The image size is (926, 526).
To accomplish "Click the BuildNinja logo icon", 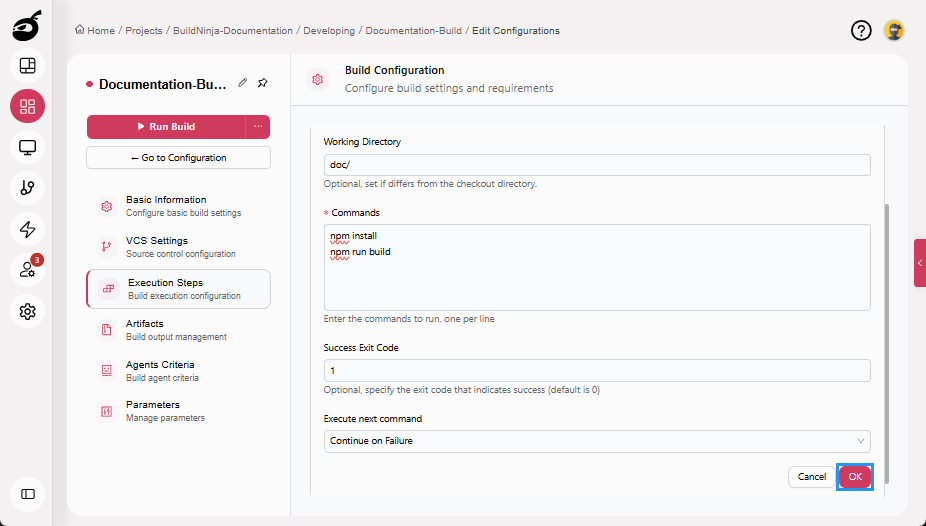I will pyautogui.click(x=27, y=26).
